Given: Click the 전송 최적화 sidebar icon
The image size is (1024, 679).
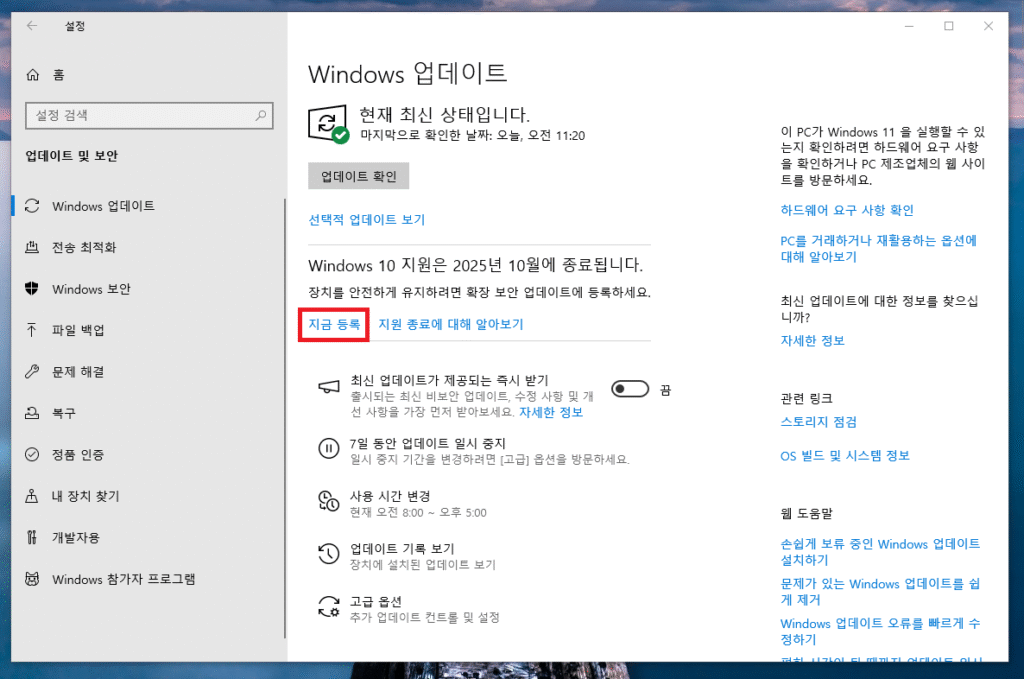Looking at the screenshot, I should pyautogui.click(x=33, y=248).
